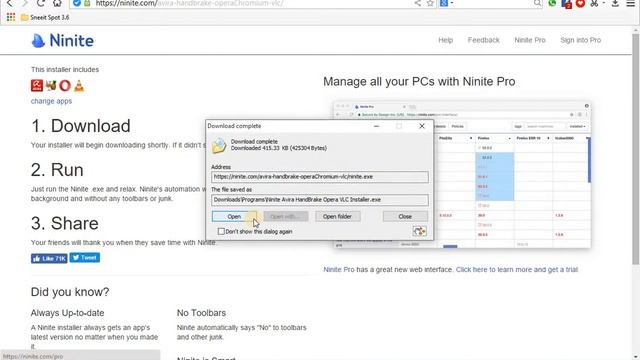
Task: Open the browser hamburger menu
Action: pyautogui.click(x=631, y=3)
